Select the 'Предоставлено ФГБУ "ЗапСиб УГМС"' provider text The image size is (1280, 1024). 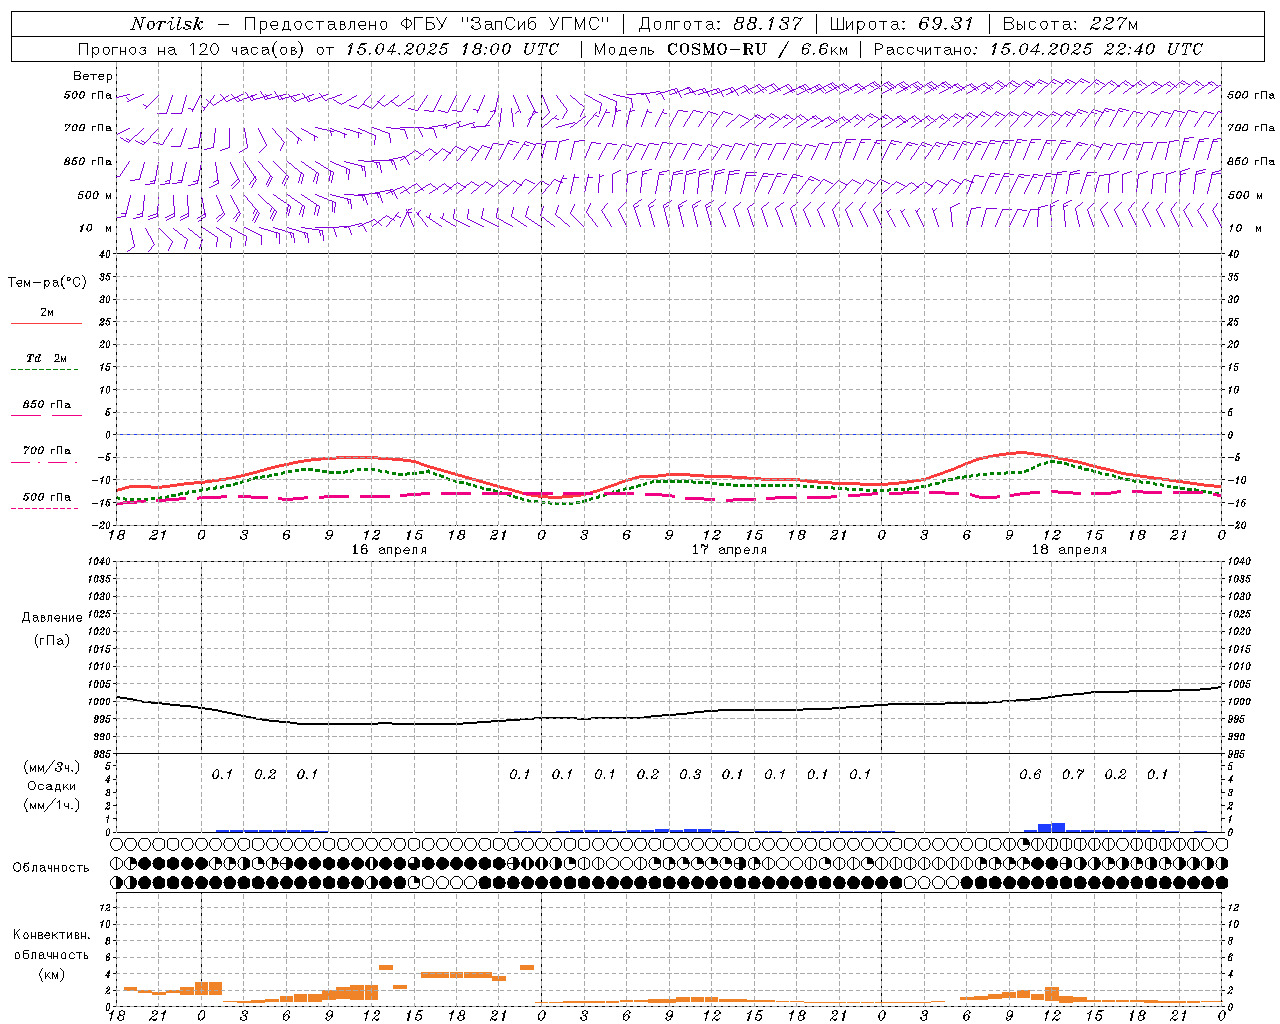click(427, 24)
